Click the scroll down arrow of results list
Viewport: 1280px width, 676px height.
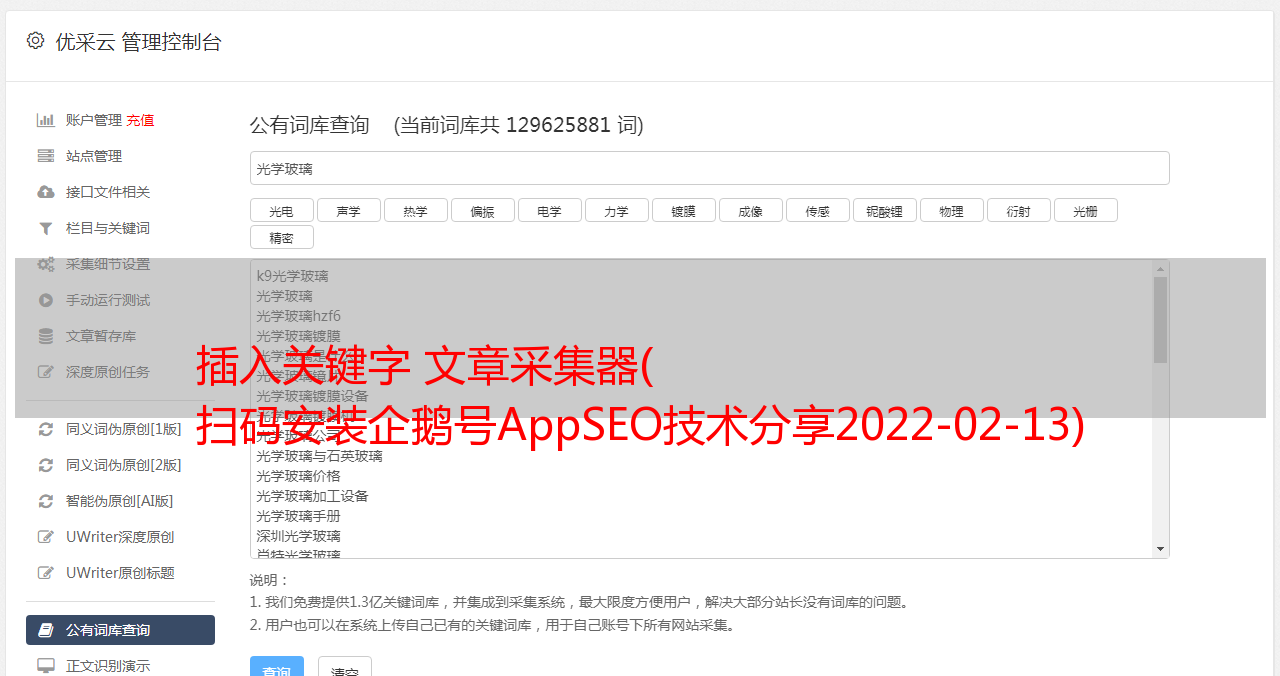tap(1160, 549)
